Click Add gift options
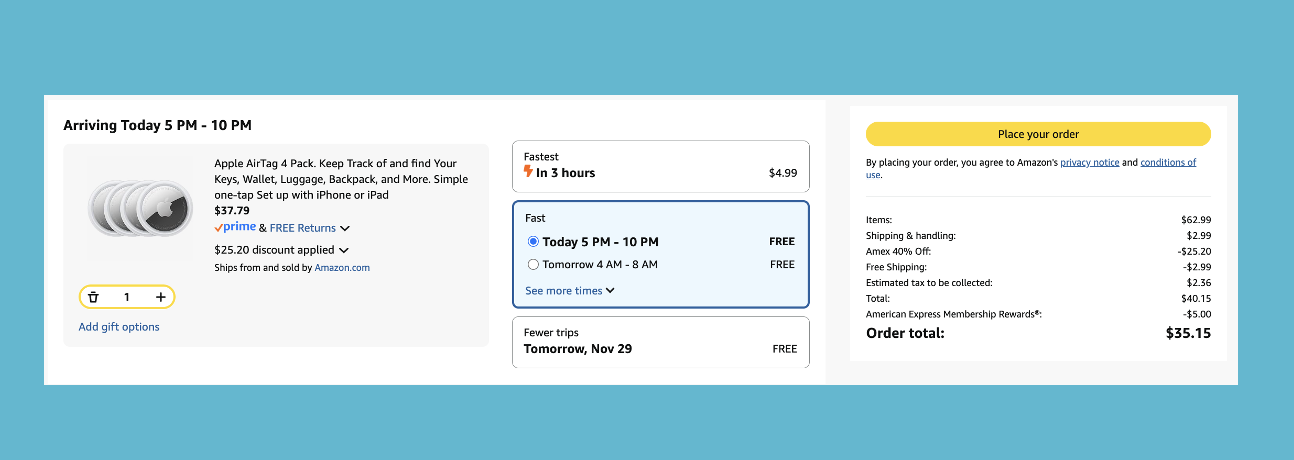Image resolution: width=1294 pixels, height=460 pixels. pyautogui.click(x=119, y=327)
